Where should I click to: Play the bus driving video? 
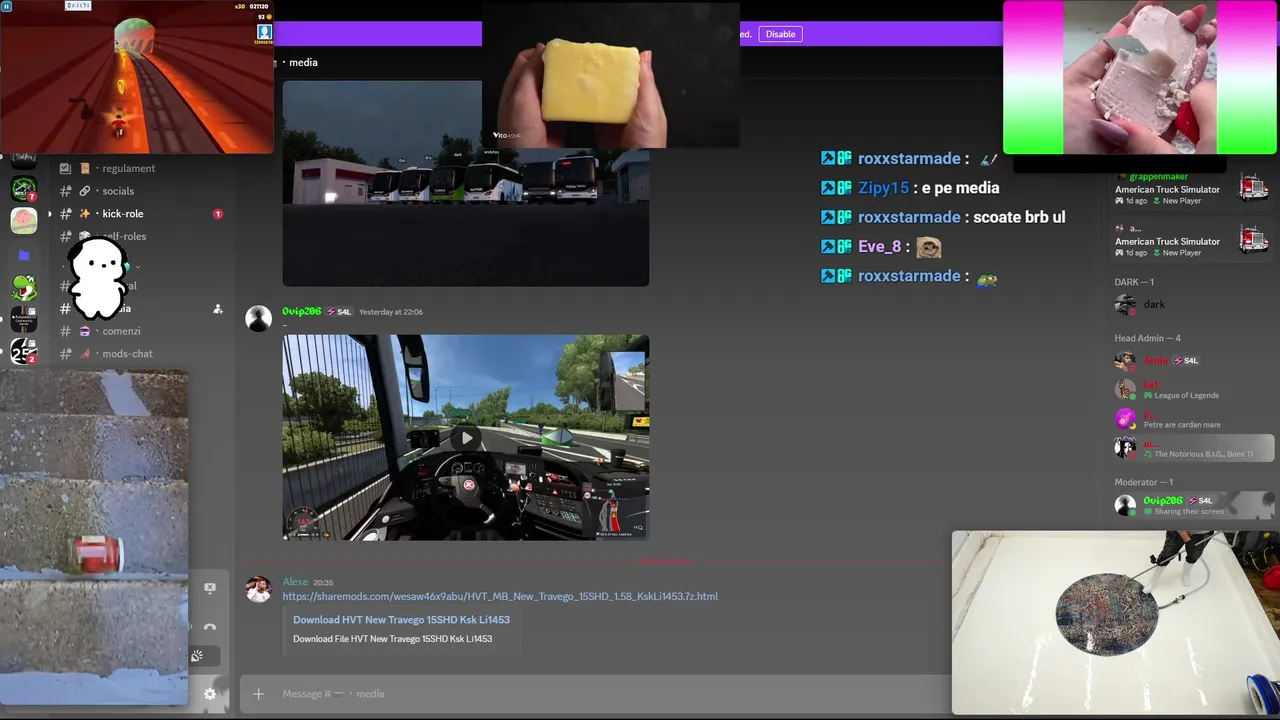pyautogui.click(x=466, y=438)
